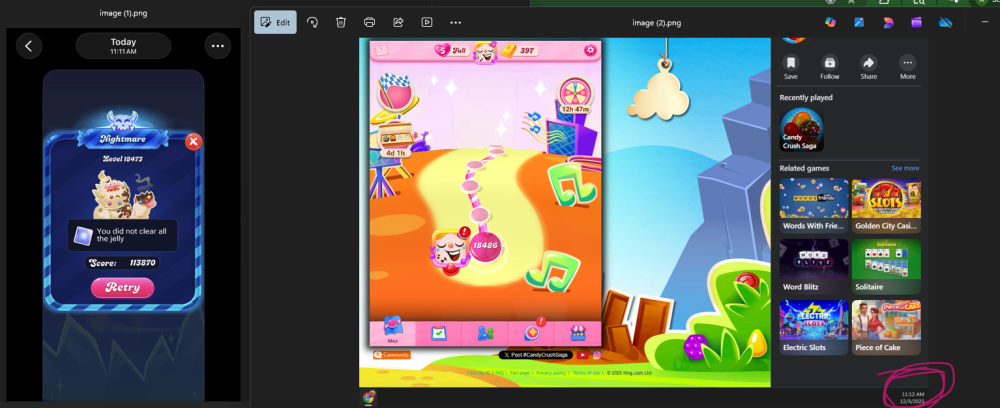Click the OneDrive cloud icon in Photos
This screenshot has width=1000, height=408.
945,22
